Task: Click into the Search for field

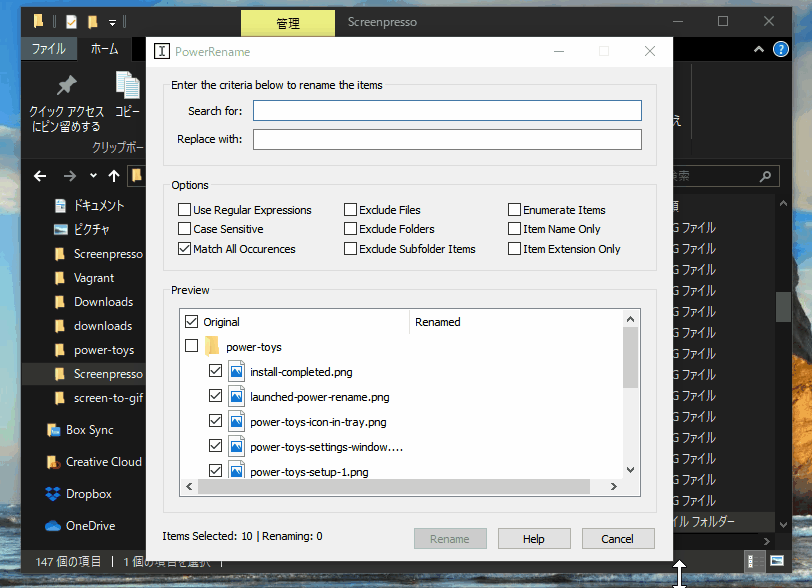Action: tap(447, 111)
